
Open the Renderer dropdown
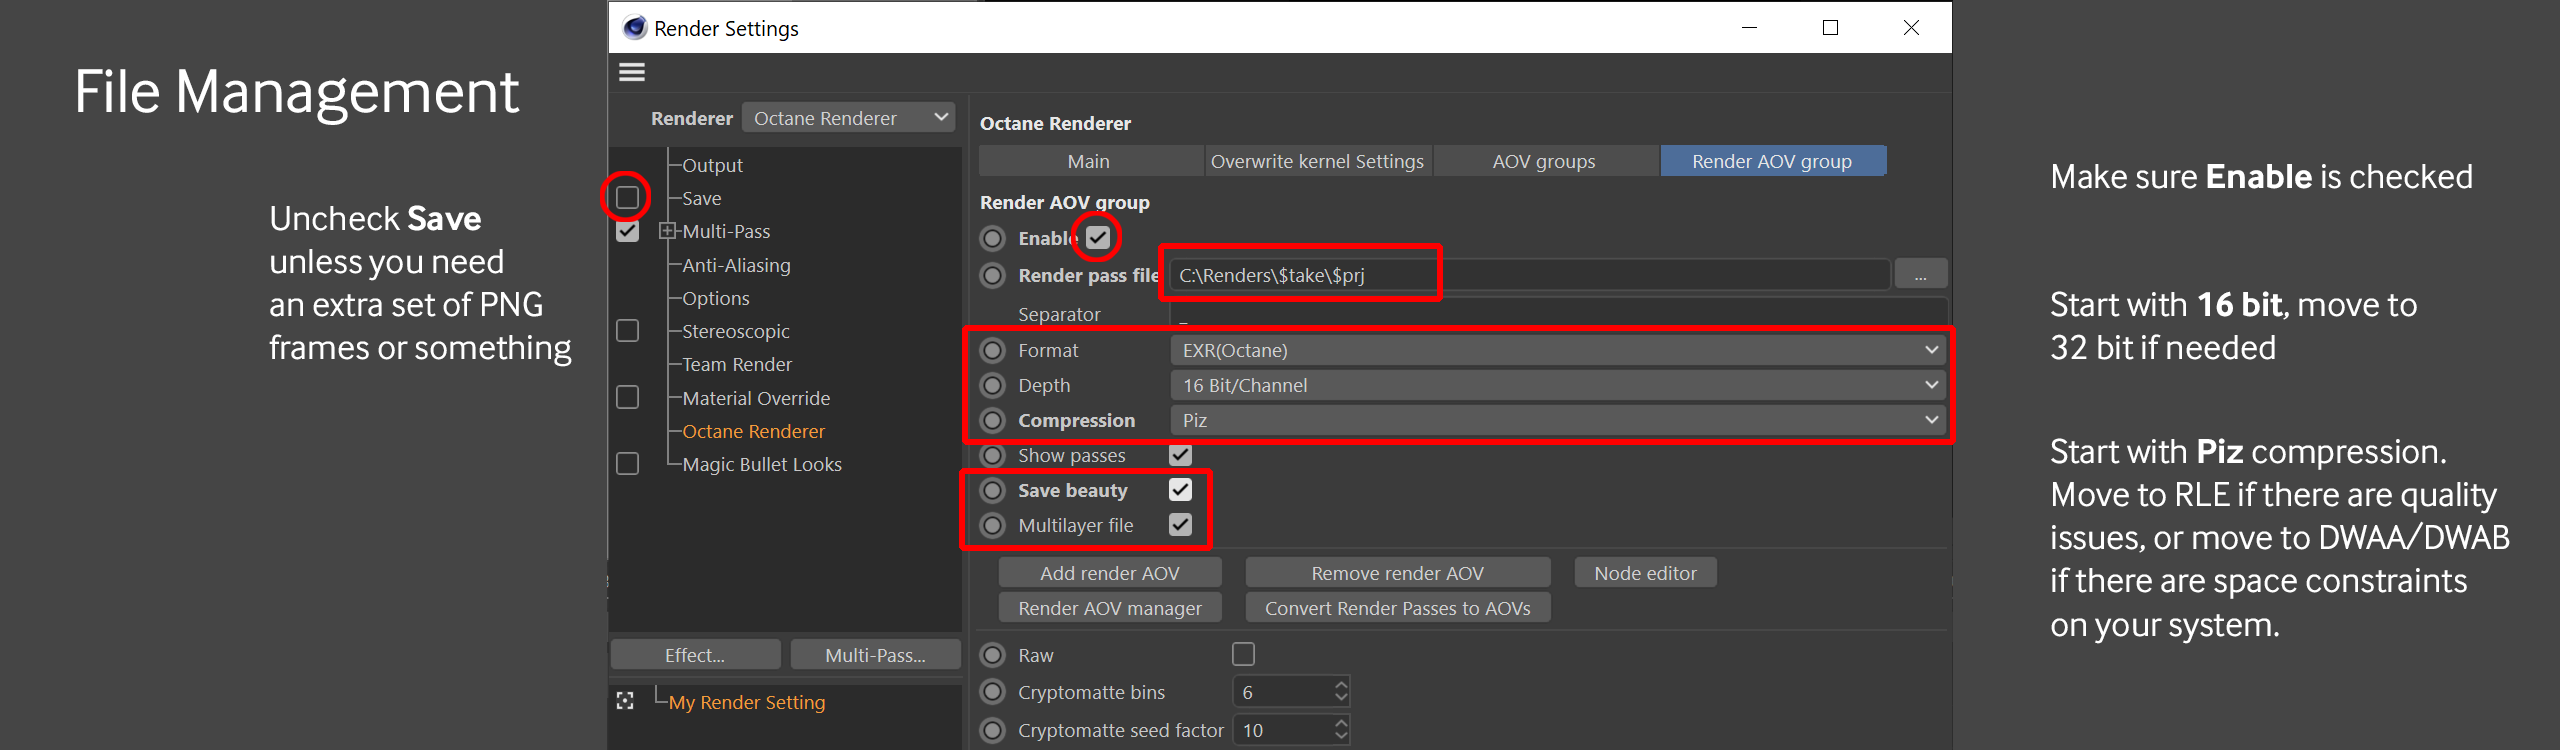848,118
